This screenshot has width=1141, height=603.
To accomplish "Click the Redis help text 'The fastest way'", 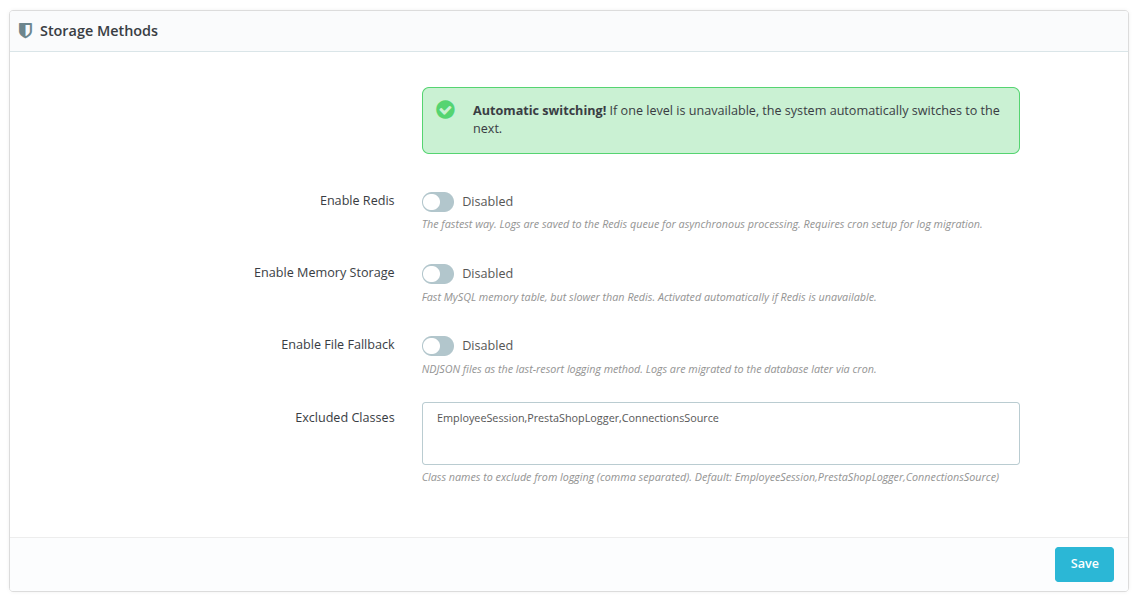I will click(x=702, y=224).
